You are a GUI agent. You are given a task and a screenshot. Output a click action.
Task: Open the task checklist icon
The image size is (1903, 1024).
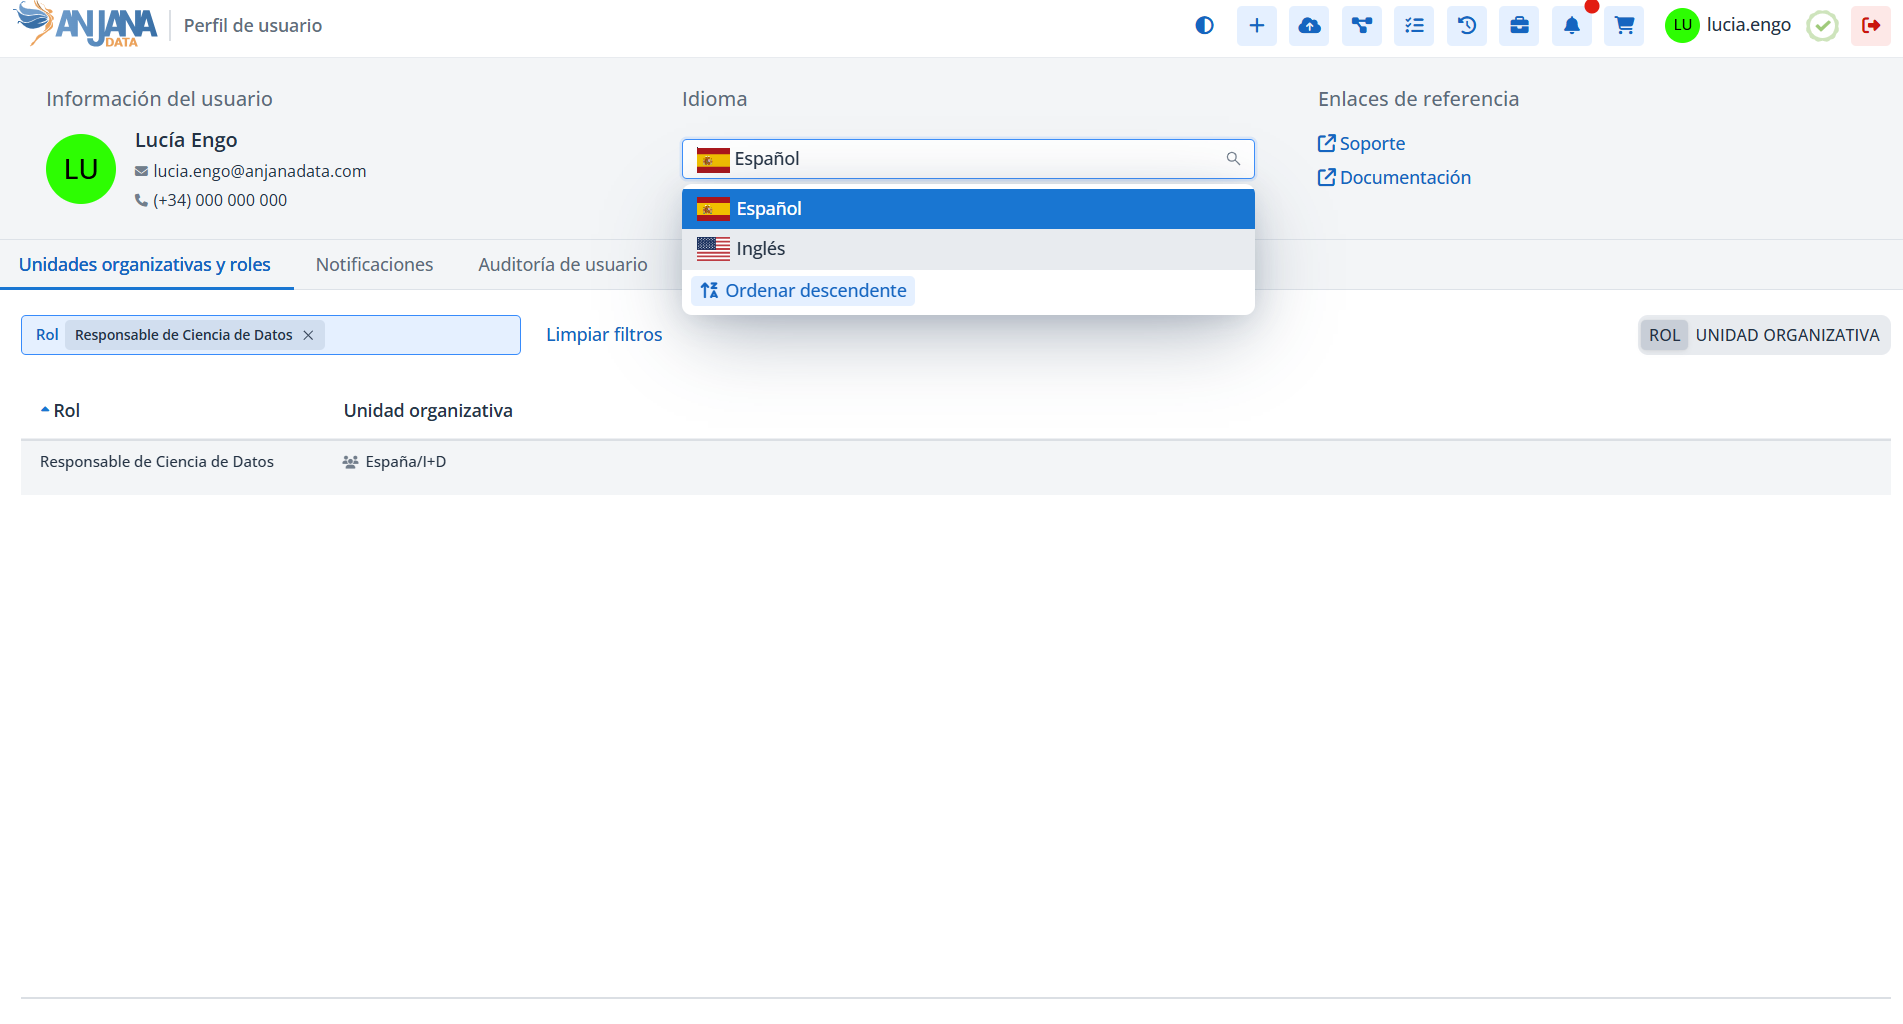click(1414, 26)
